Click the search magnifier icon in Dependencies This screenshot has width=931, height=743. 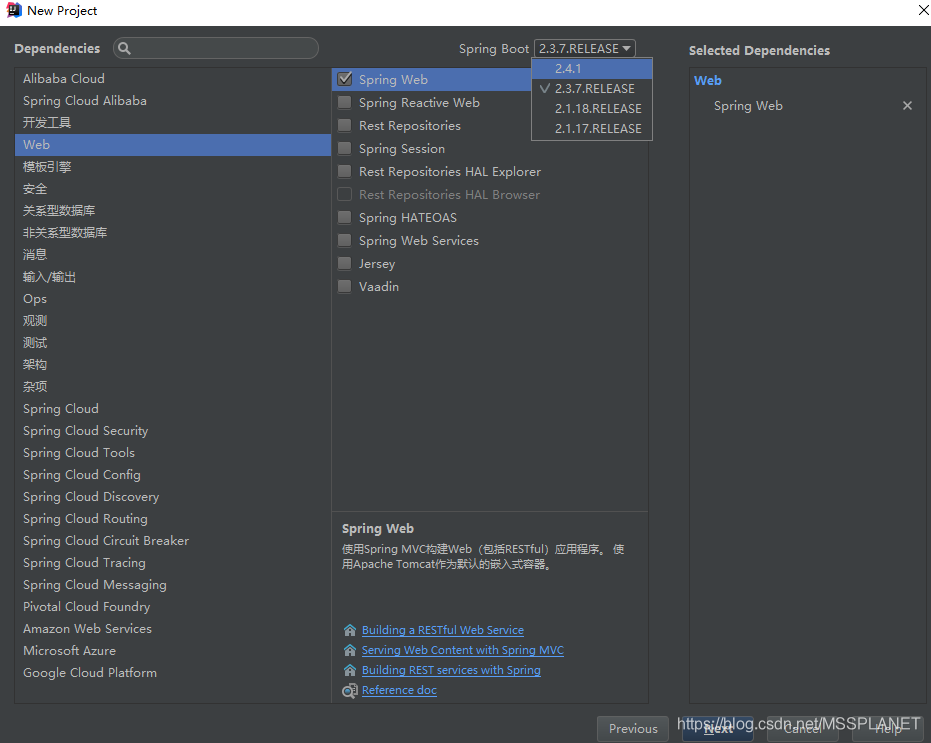point(124,48)
